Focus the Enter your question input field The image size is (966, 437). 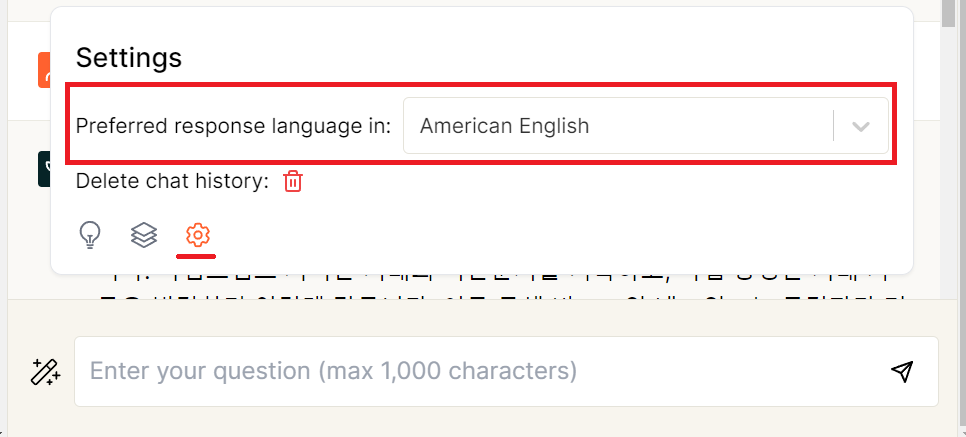click(x=480, y=372)
